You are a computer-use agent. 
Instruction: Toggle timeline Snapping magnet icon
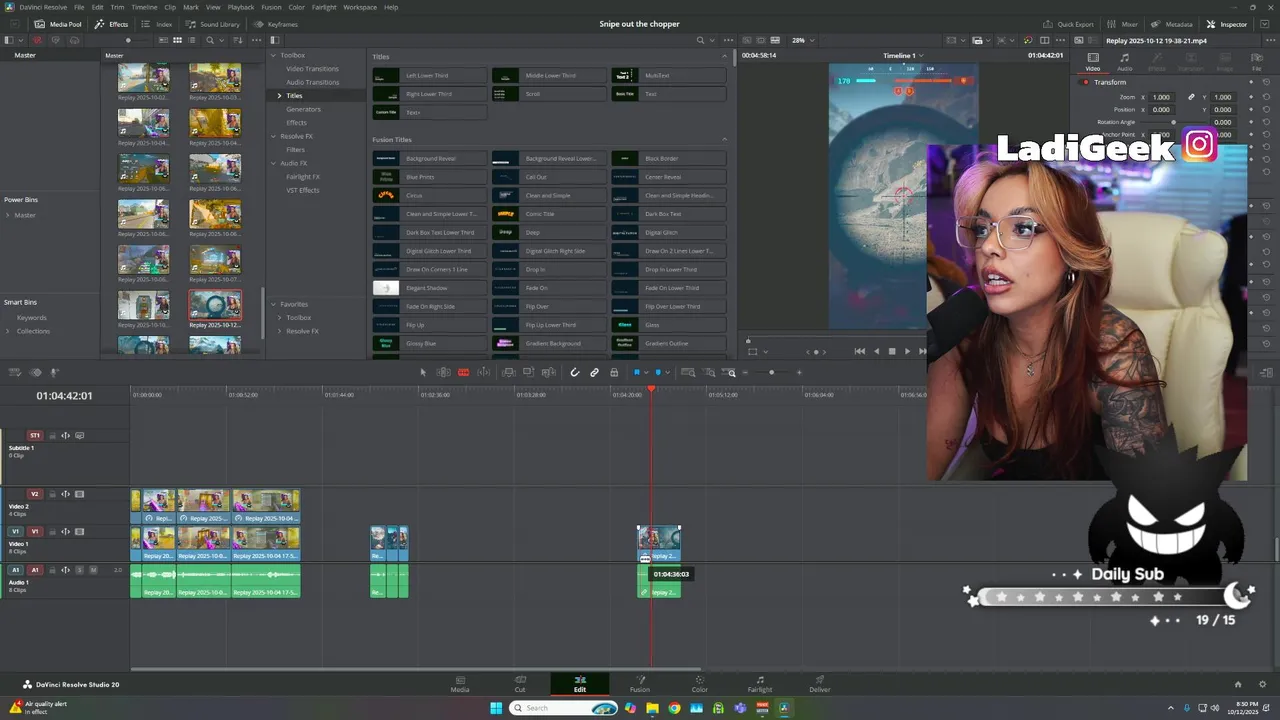pyautogui.click(x=575, y=372)
